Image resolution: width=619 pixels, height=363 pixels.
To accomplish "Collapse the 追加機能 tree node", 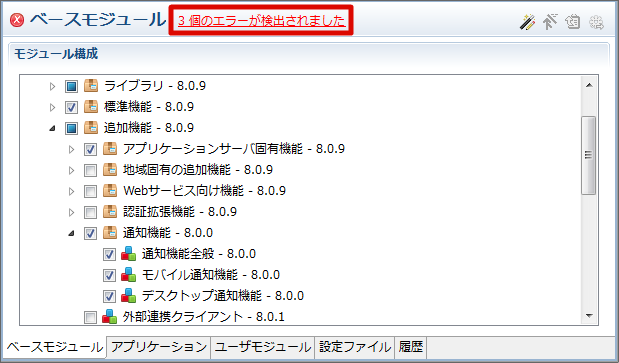I will pyautogui.click(x=53, y=128).
